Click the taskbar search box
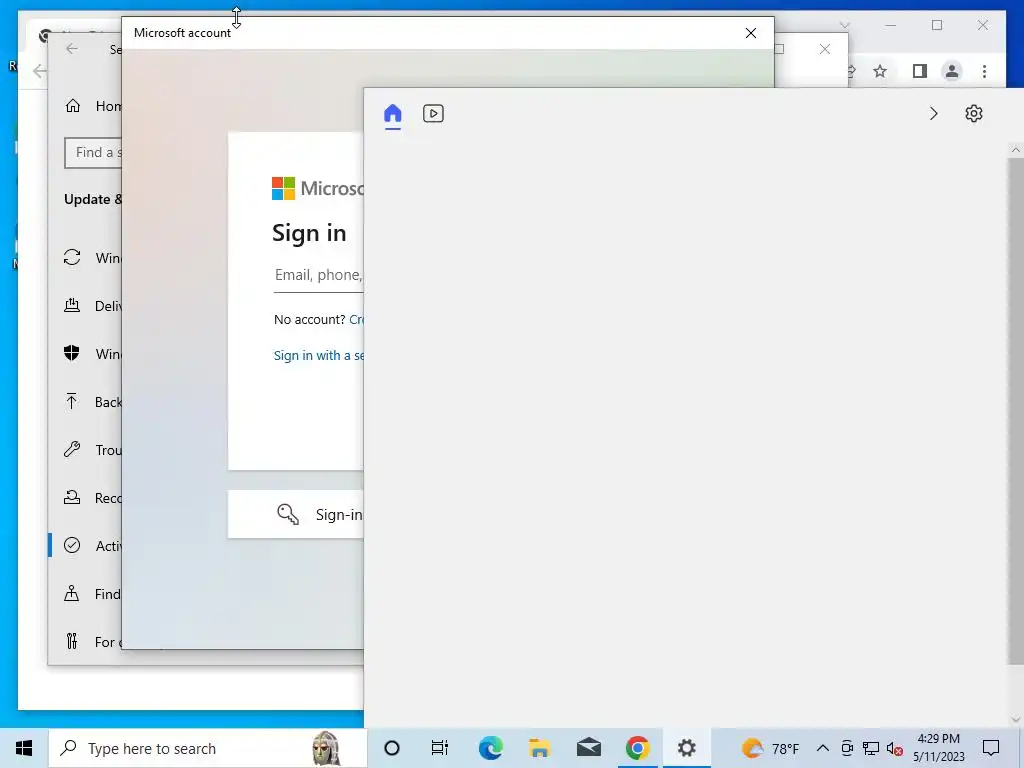 208,748
